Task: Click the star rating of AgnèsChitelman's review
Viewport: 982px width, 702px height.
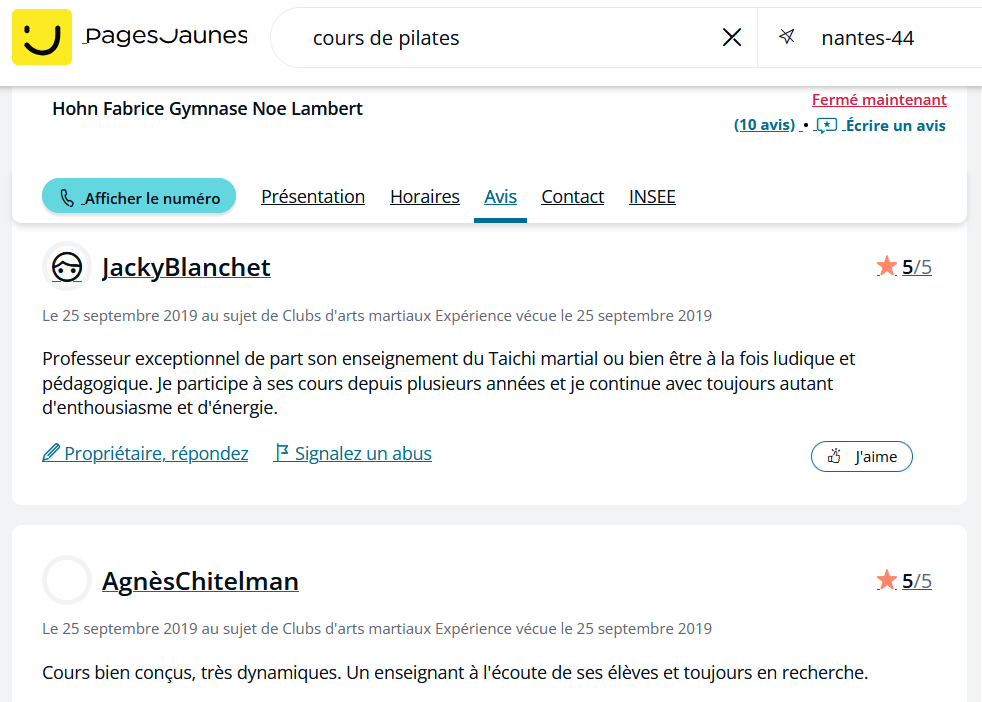Action: [x=904, y=581]
